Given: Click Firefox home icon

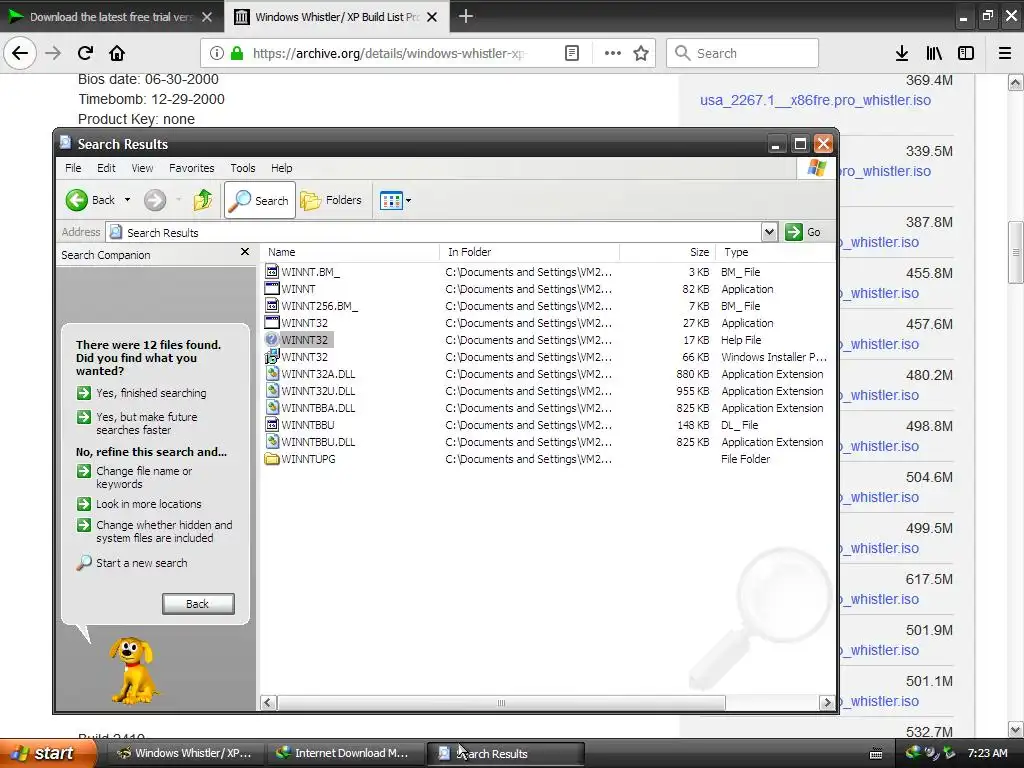Looking at the screenshot, I should pyautogui.click(x=117, y=53).
